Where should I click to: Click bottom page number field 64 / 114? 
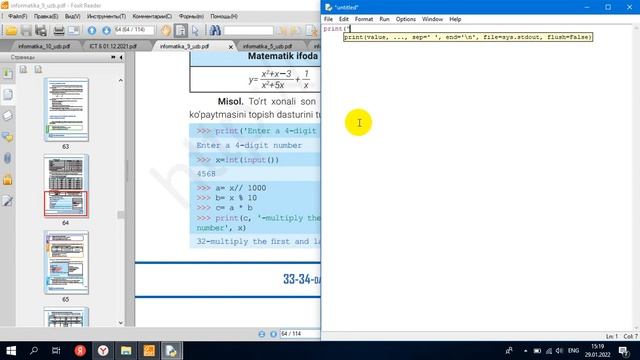(x=300, y=334)
